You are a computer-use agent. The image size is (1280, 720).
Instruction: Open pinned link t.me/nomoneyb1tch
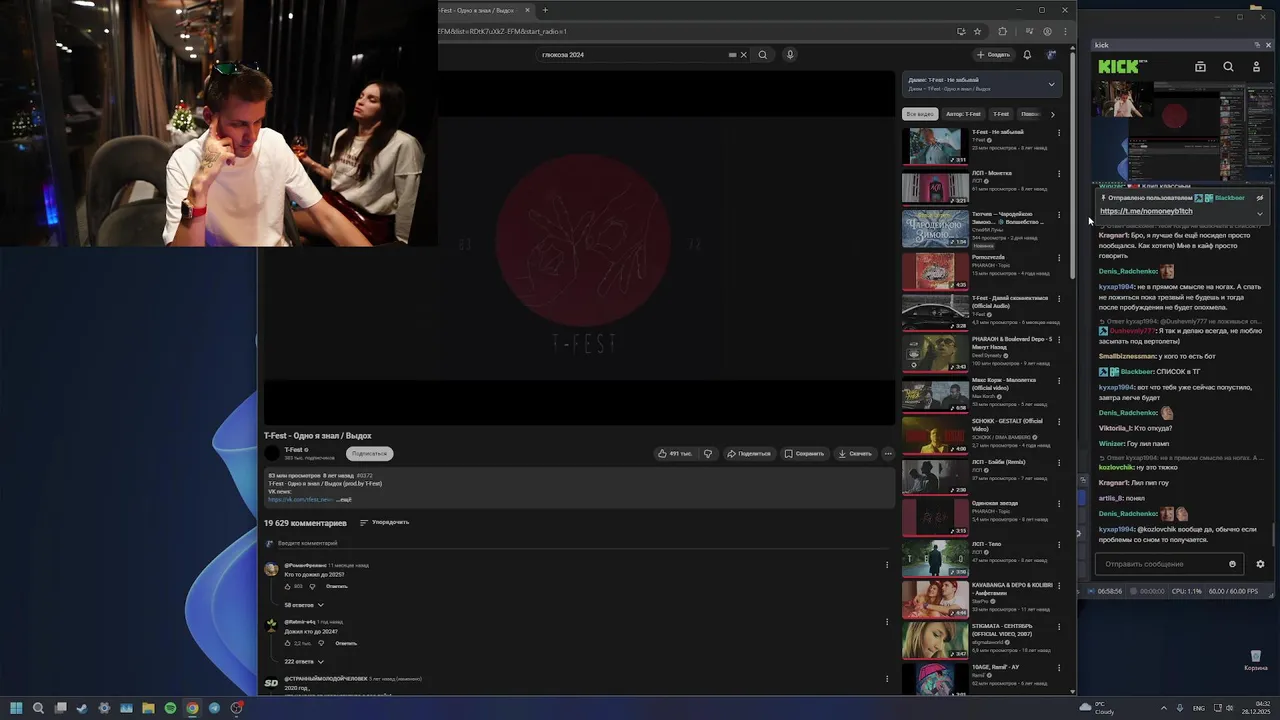tap(1146, 211)
